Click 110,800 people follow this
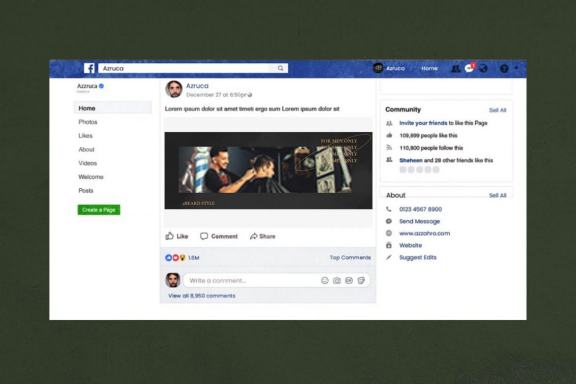Screen dimensions: 576x384 tap(431, 148)
